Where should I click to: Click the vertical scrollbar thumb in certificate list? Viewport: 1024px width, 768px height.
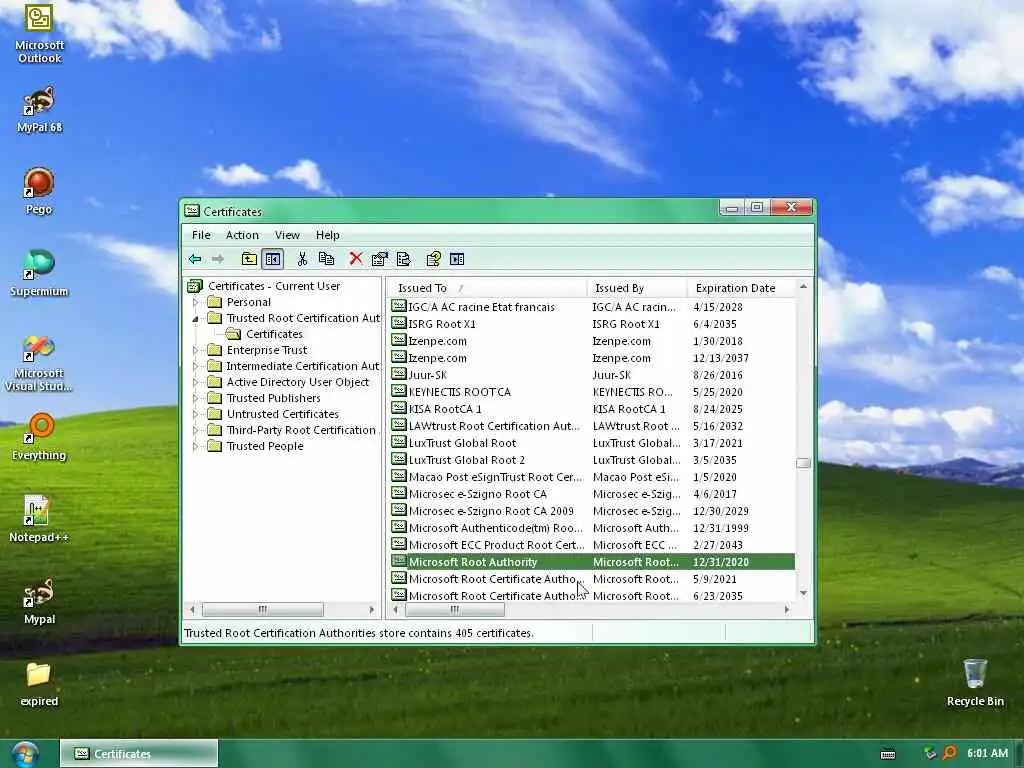803,463
